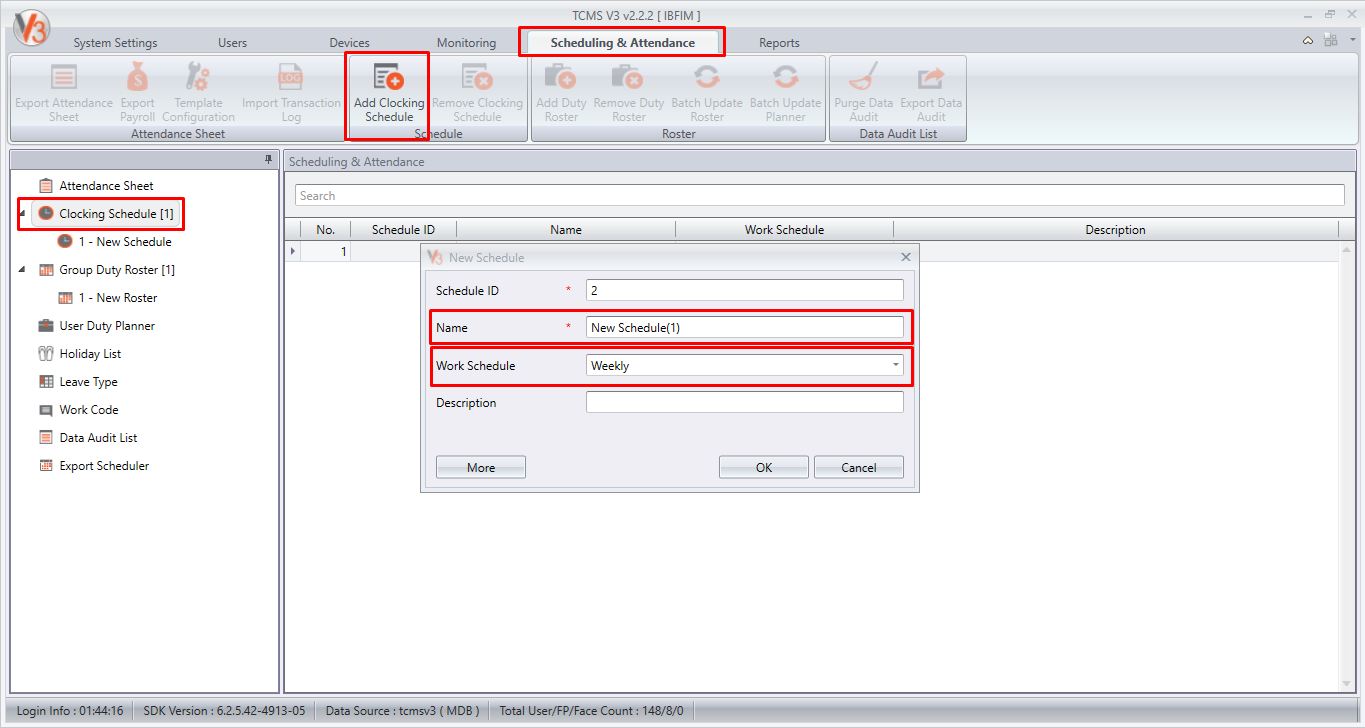The image size is (1365, 728).
Task: Click the table scrollbar down arrow
Action: point(1347,684)
